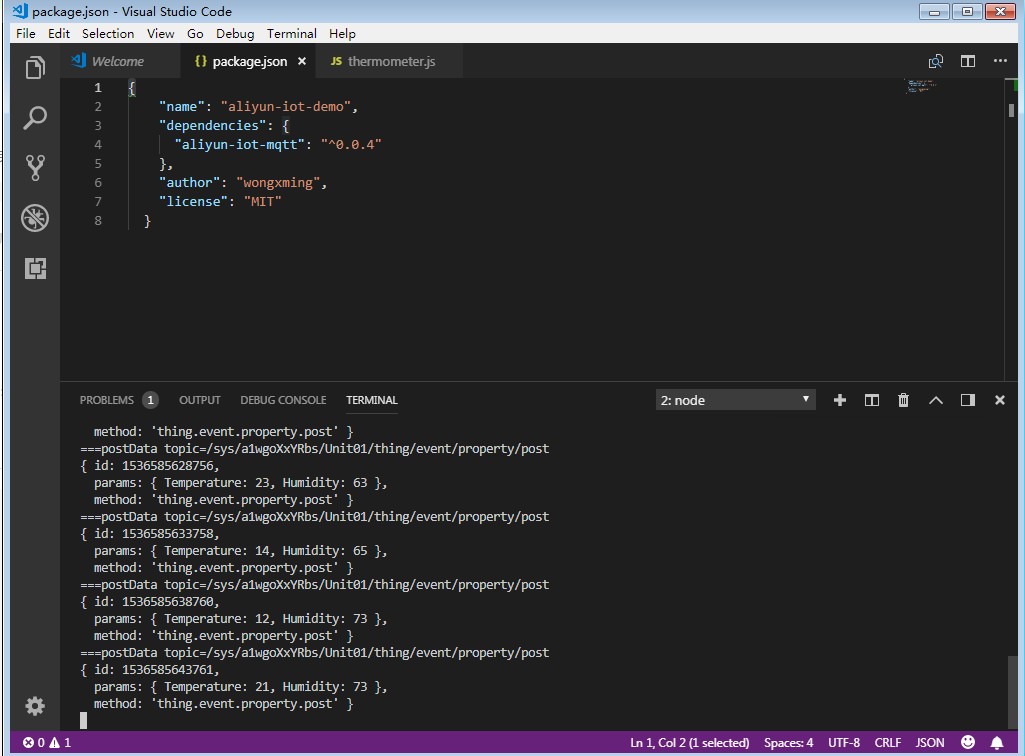Click the errors count in status bar
The width and height of the screenshot is (1025, 756).
(x=34, y=743)
